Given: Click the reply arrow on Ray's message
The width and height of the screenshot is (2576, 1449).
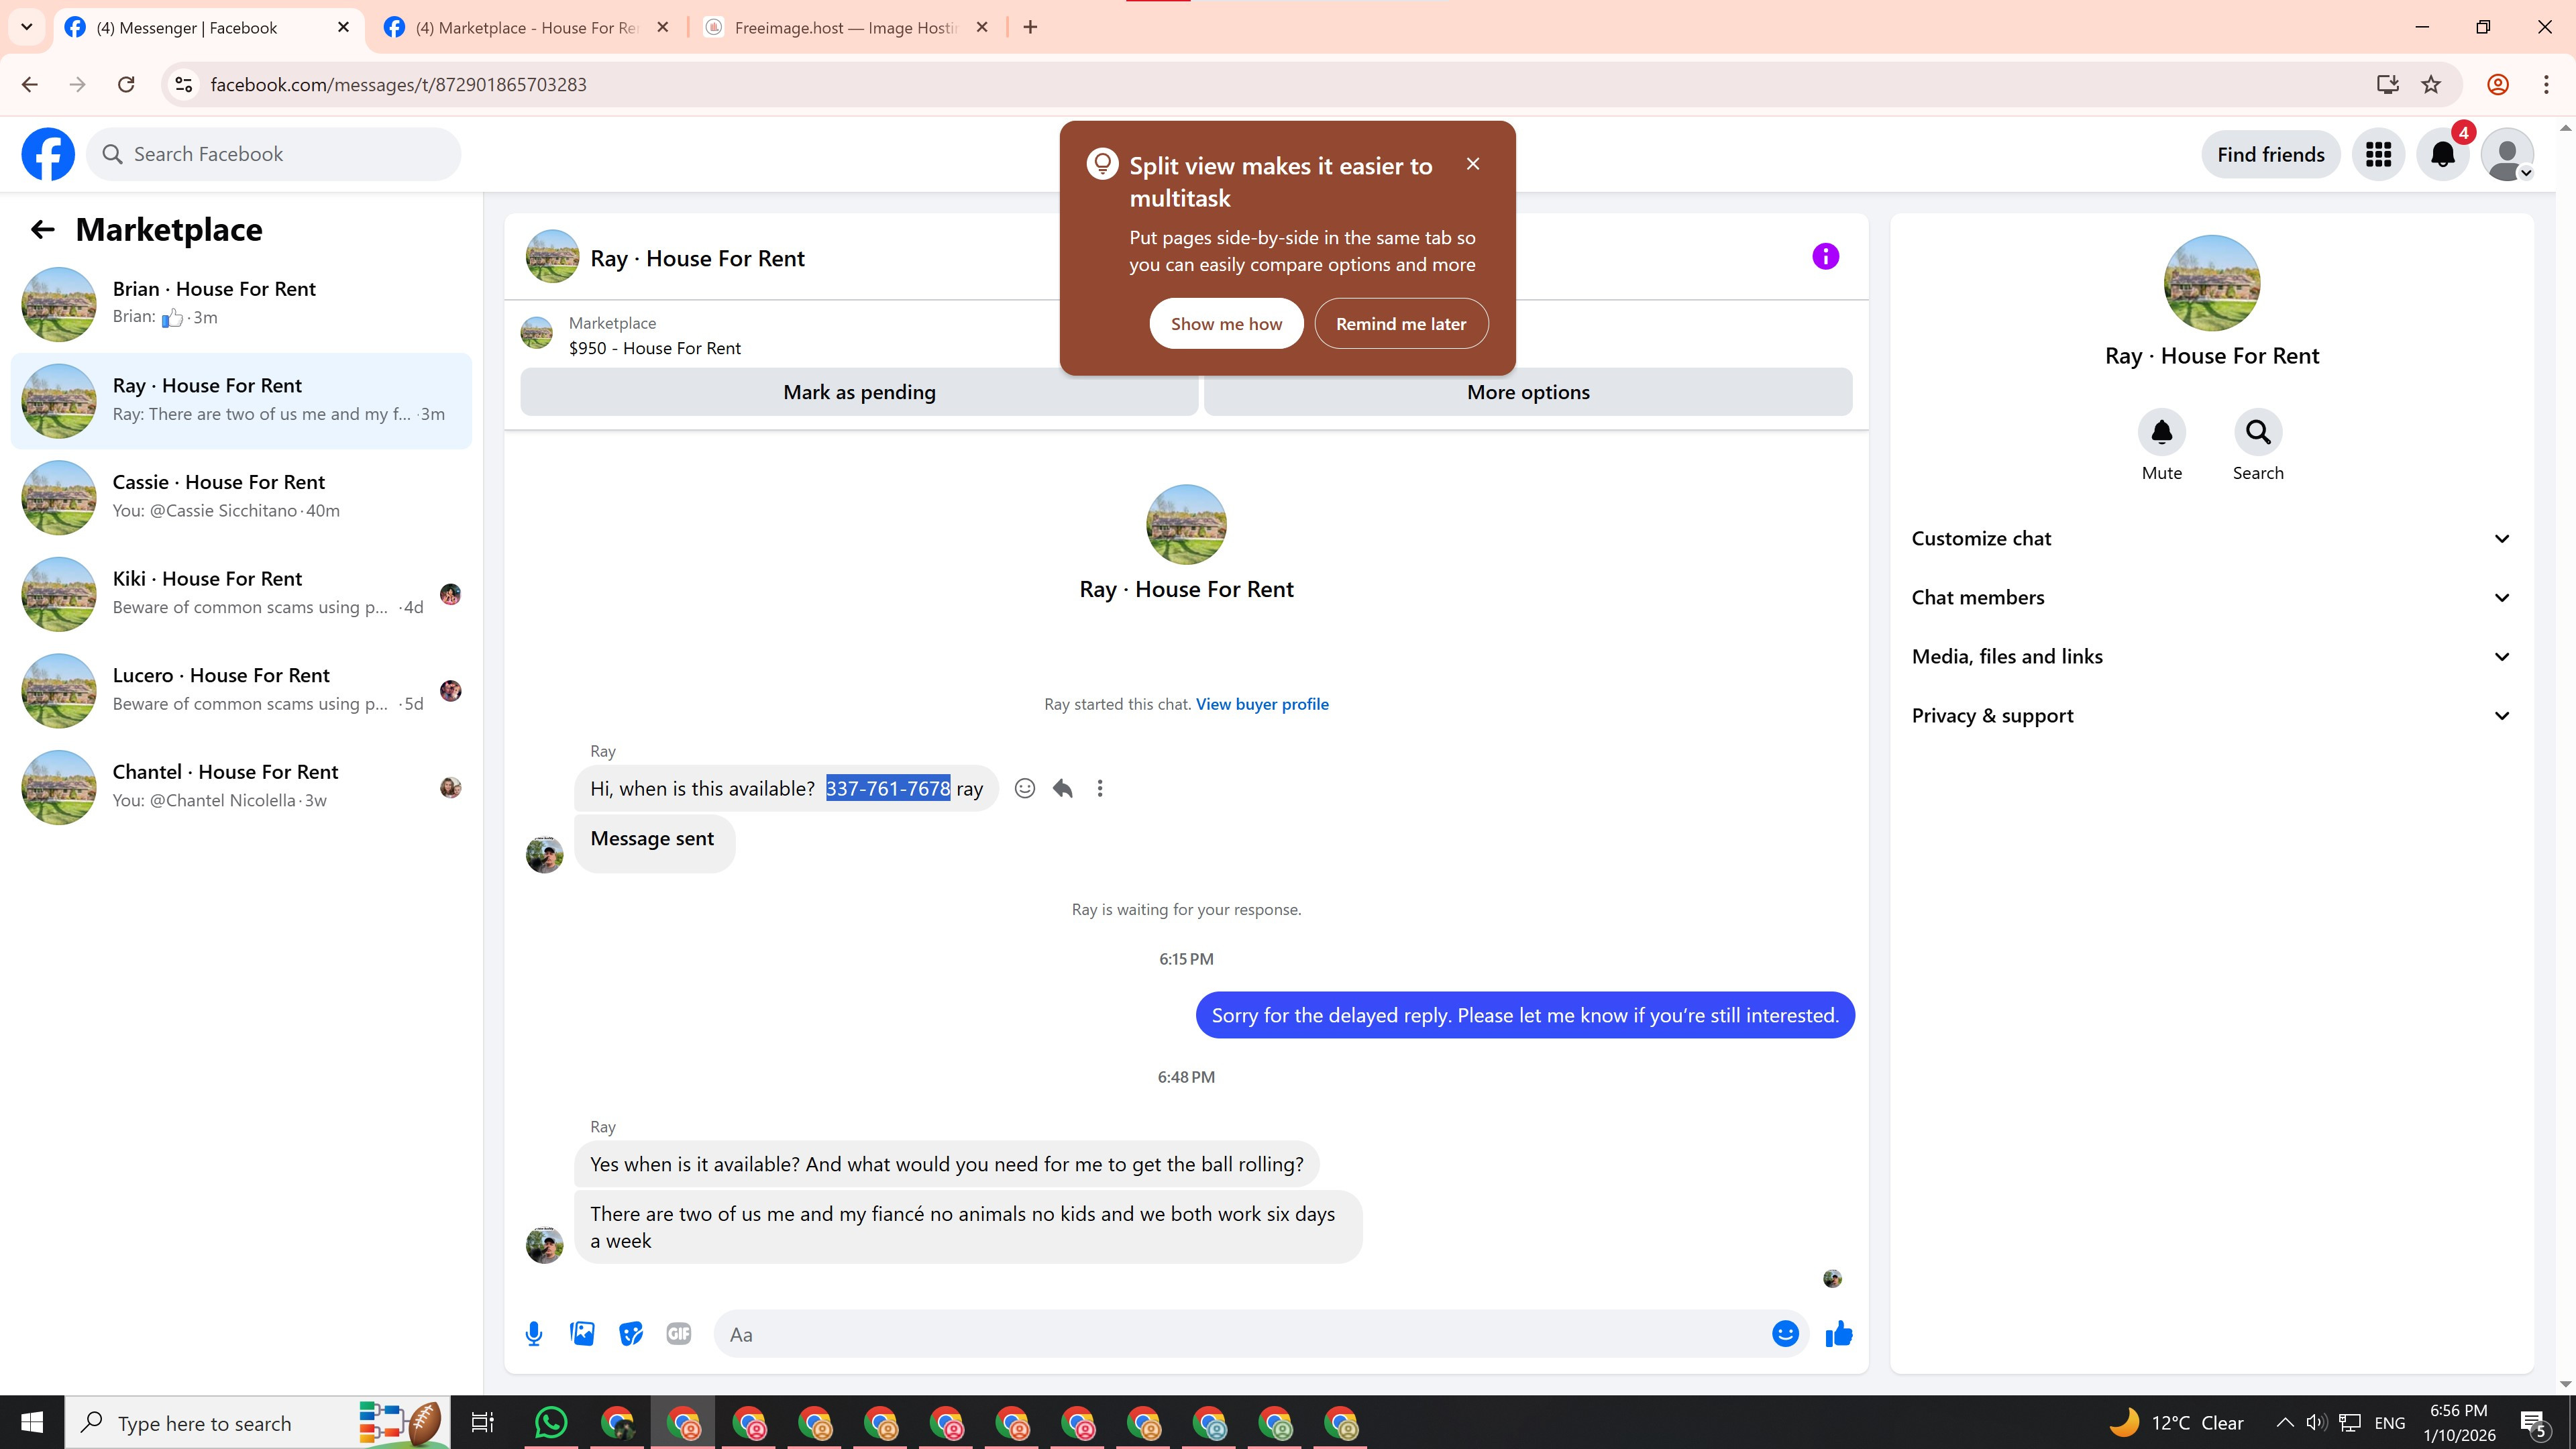Looking at the screenshot, I should (x=1062, y=789).
